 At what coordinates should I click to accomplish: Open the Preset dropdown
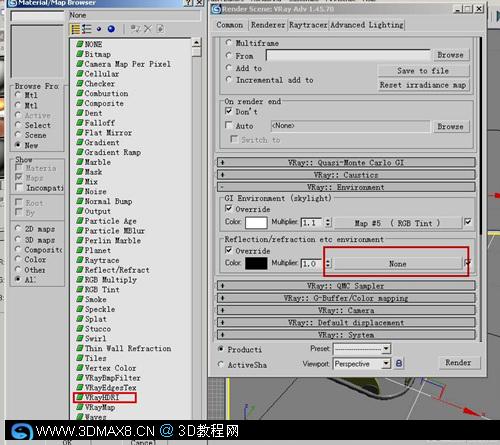(362, 349)
